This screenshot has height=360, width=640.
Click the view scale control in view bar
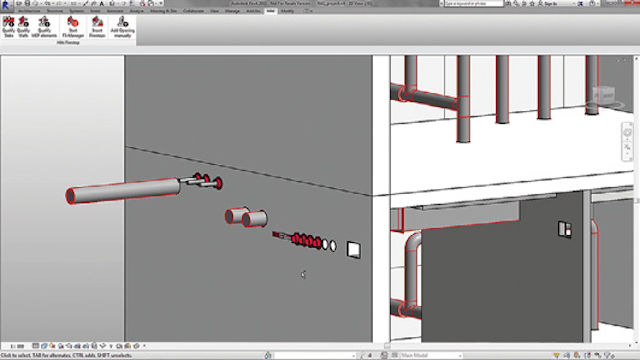[x=17, y=346]
